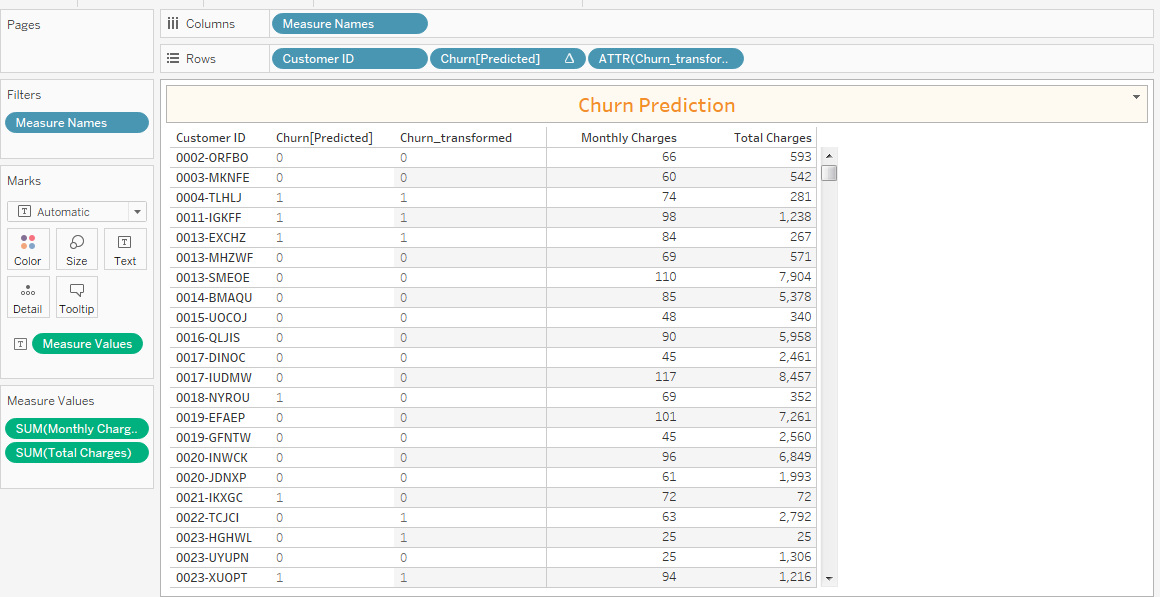Viewport: 1160px width, 597px height.
Task: Open the Size marks card
Action: [77, 249]
